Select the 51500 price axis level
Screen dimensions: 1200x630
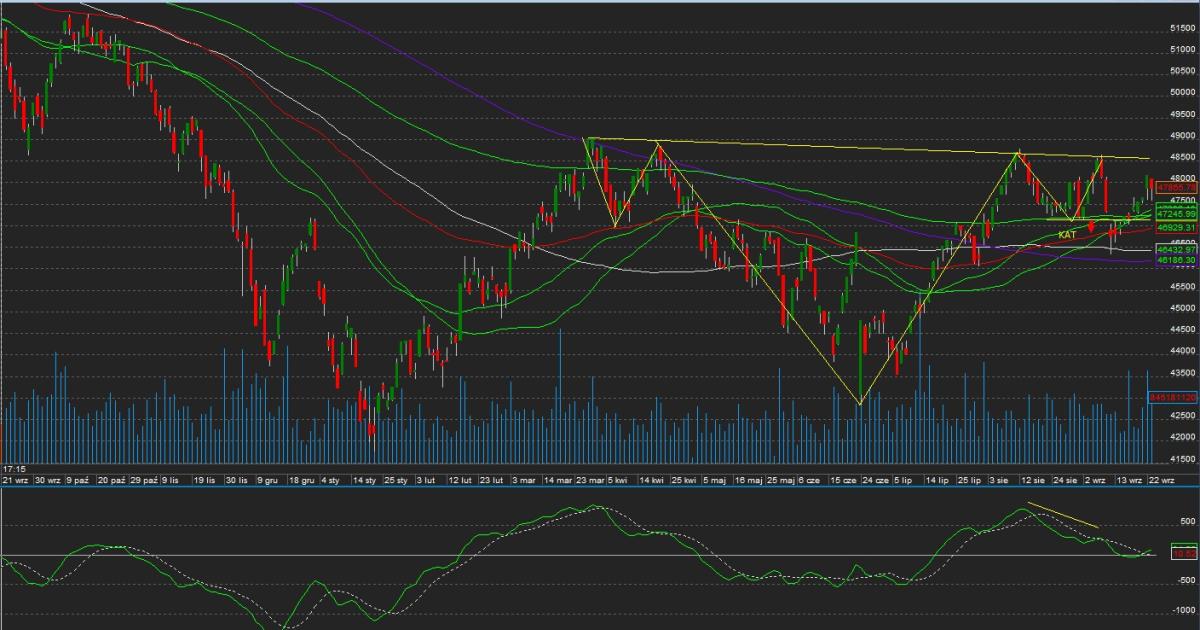[1182, 28]
